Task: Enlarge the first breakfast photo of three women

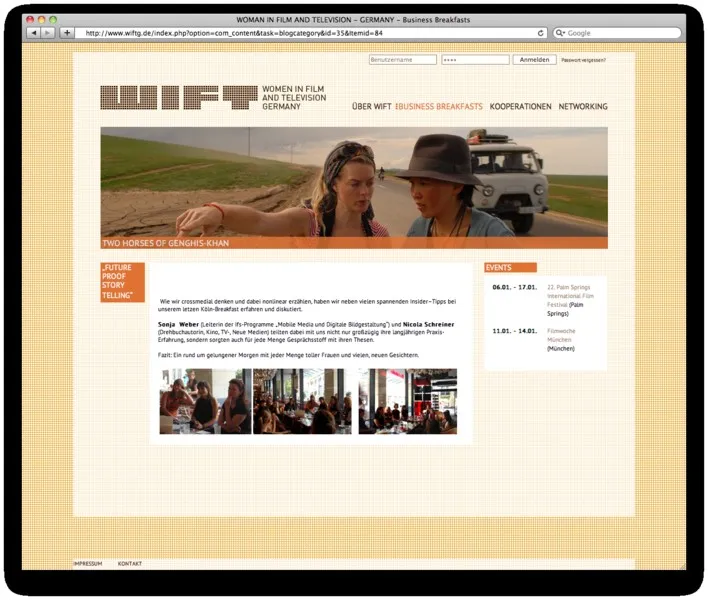Action: (x=205, y=401)
